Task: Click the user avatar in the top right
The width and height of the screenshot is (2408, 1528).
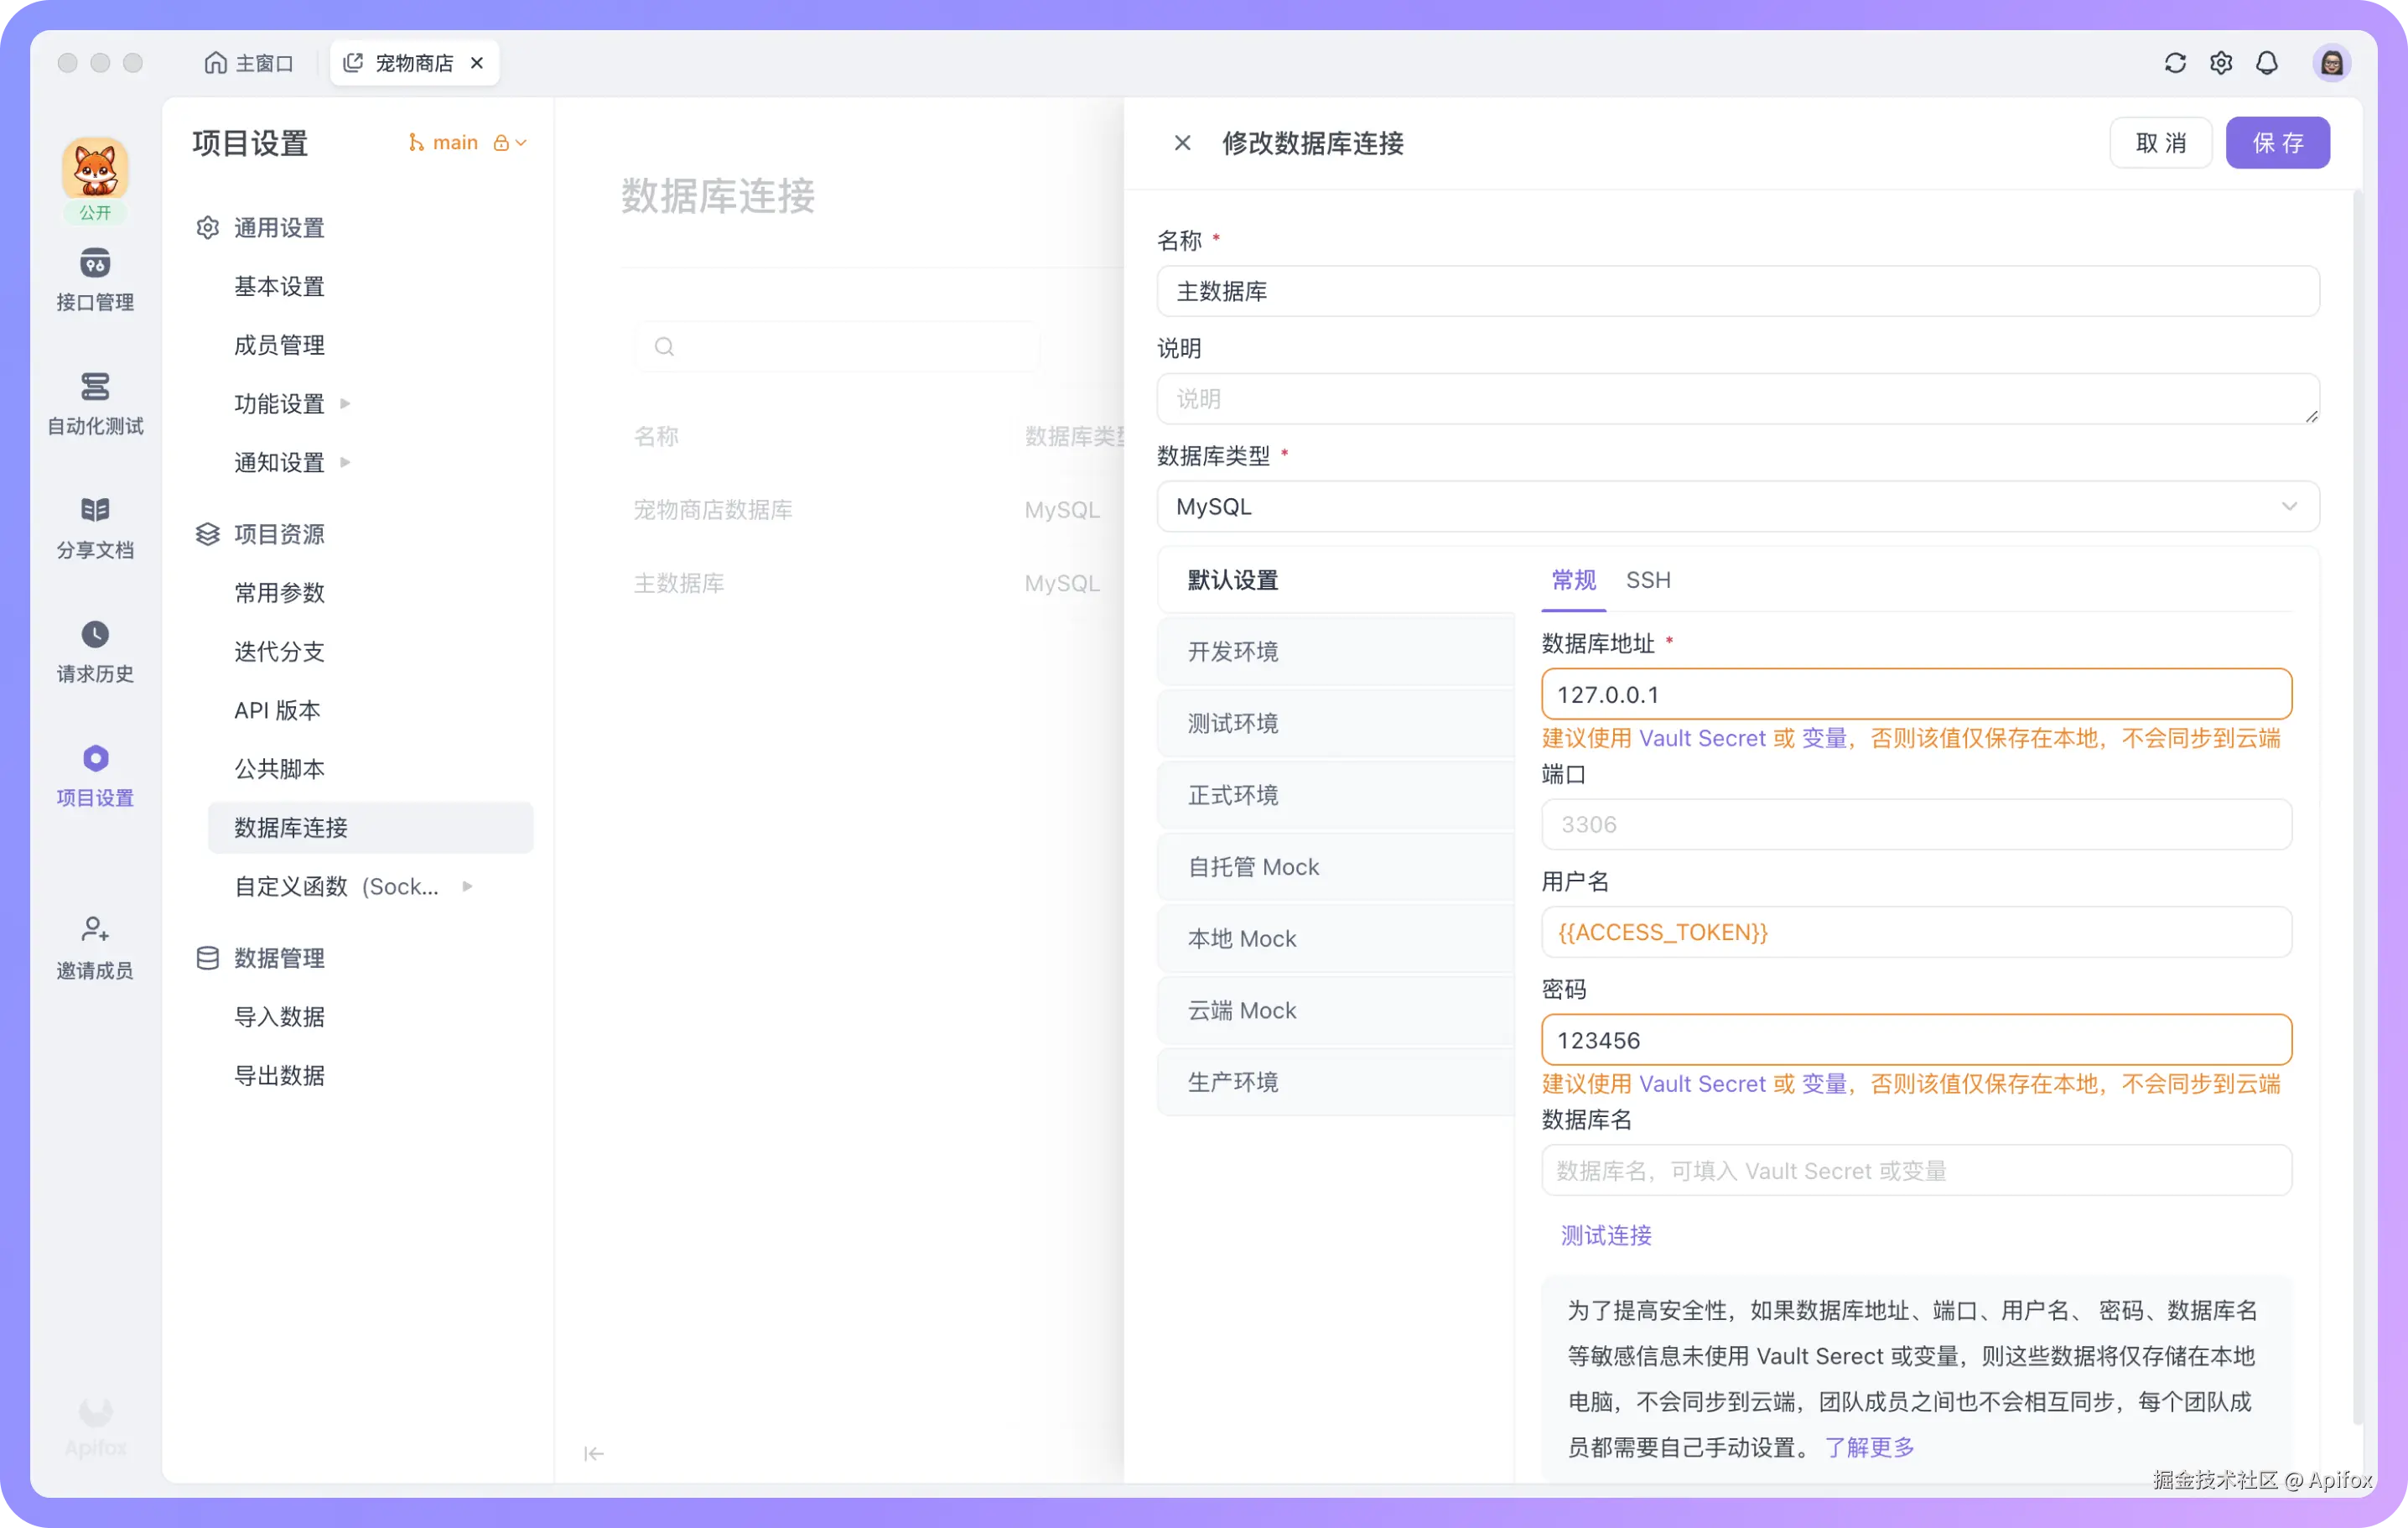Action: pyautogui.click(x=2331, y=62)
